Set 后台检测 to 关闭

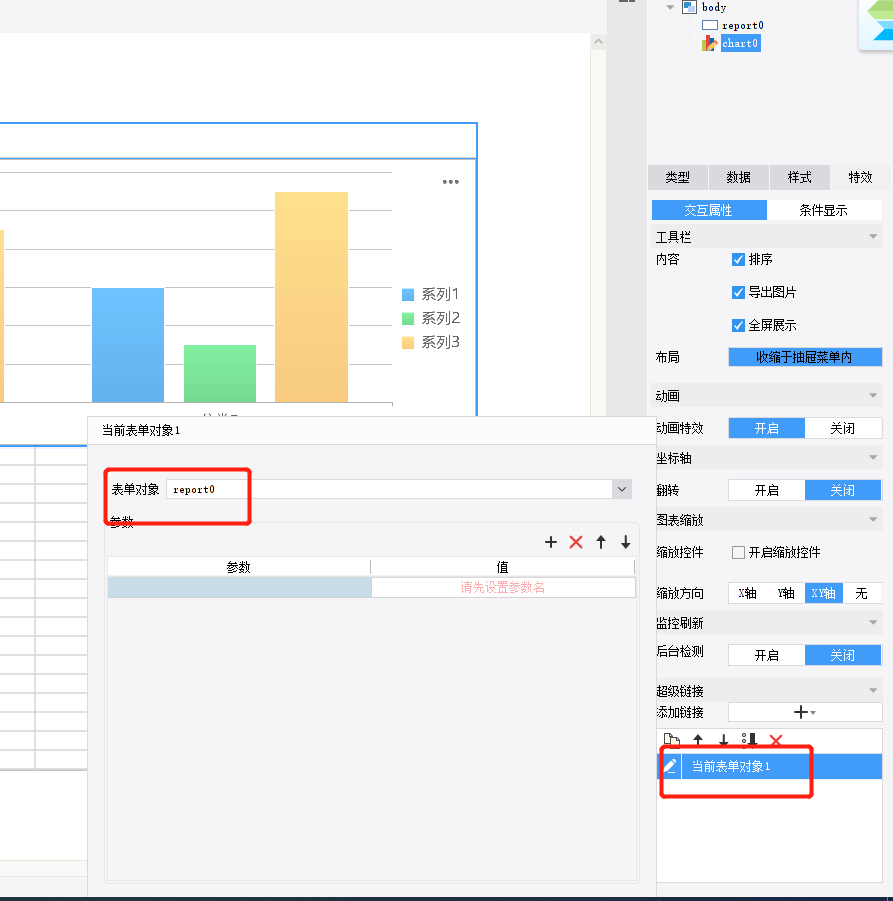coord(842,655)
